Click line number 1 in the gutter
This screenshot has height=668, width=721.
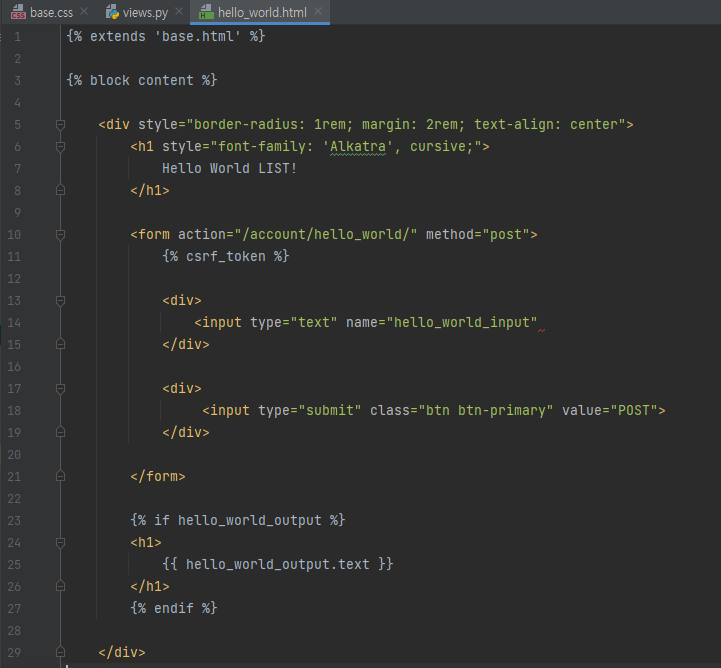17,37
